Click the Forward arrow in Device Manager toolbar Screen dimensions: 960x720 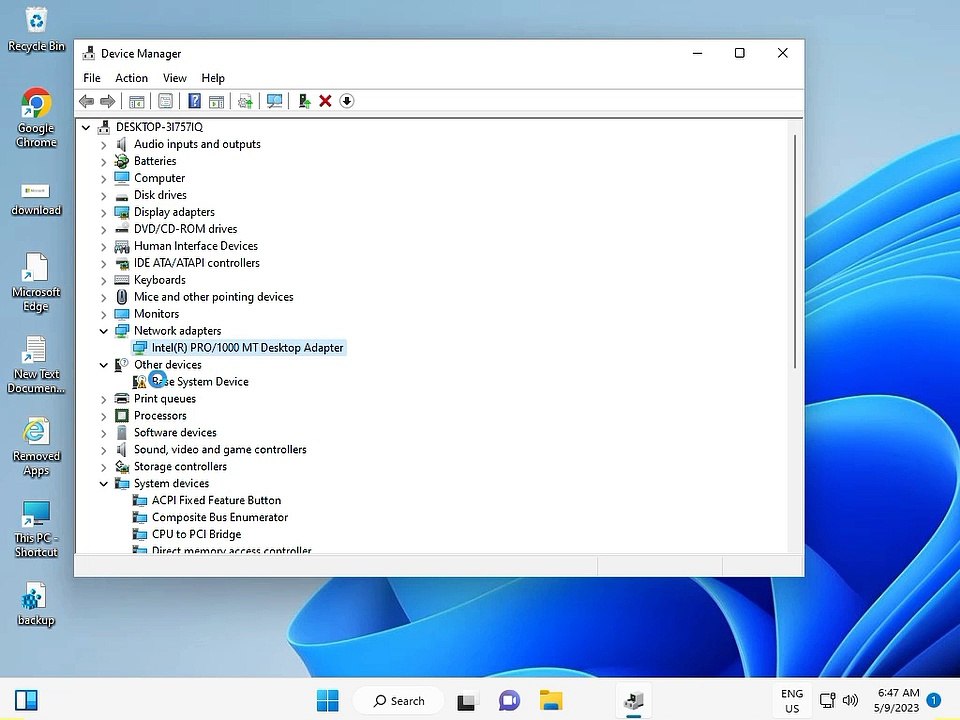[x=107, y=101]
